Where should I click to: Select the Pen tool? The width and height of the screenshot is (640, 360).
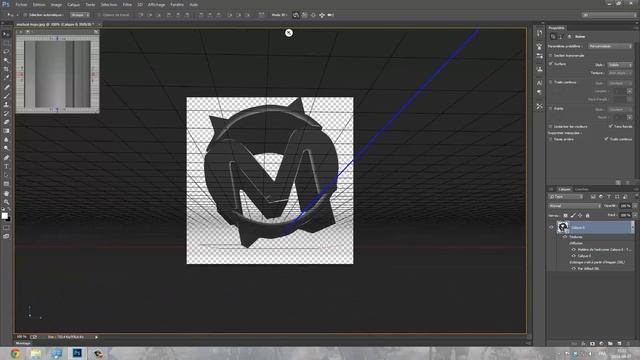tap(6, 158)
